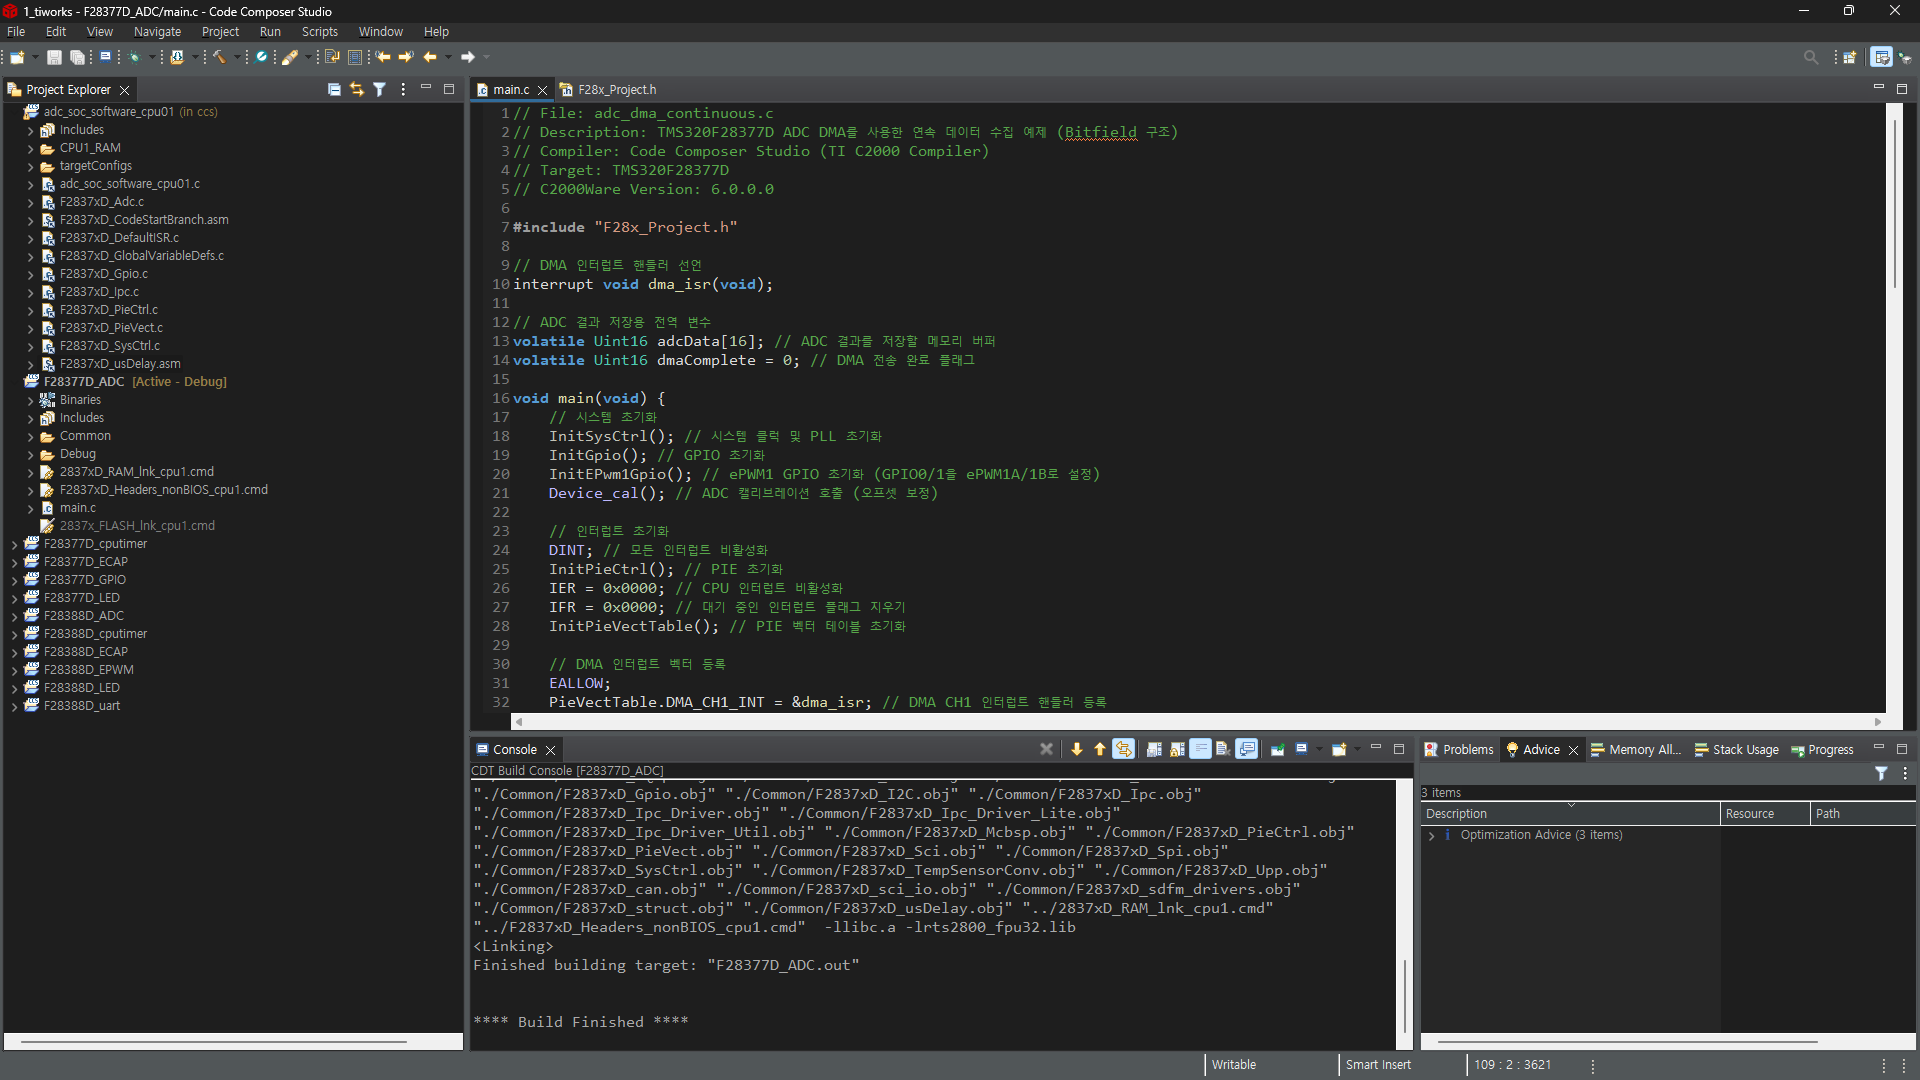Expand Optimization Advice items
This screenshot has width=1920, height=1080.
coord(1432,836)
